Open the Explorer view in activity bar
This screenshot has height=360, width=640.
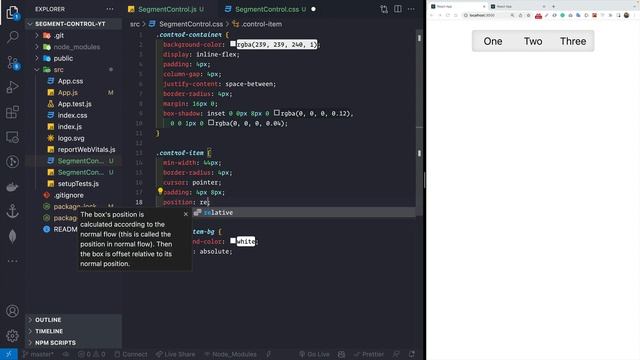(x=13, y=13)
